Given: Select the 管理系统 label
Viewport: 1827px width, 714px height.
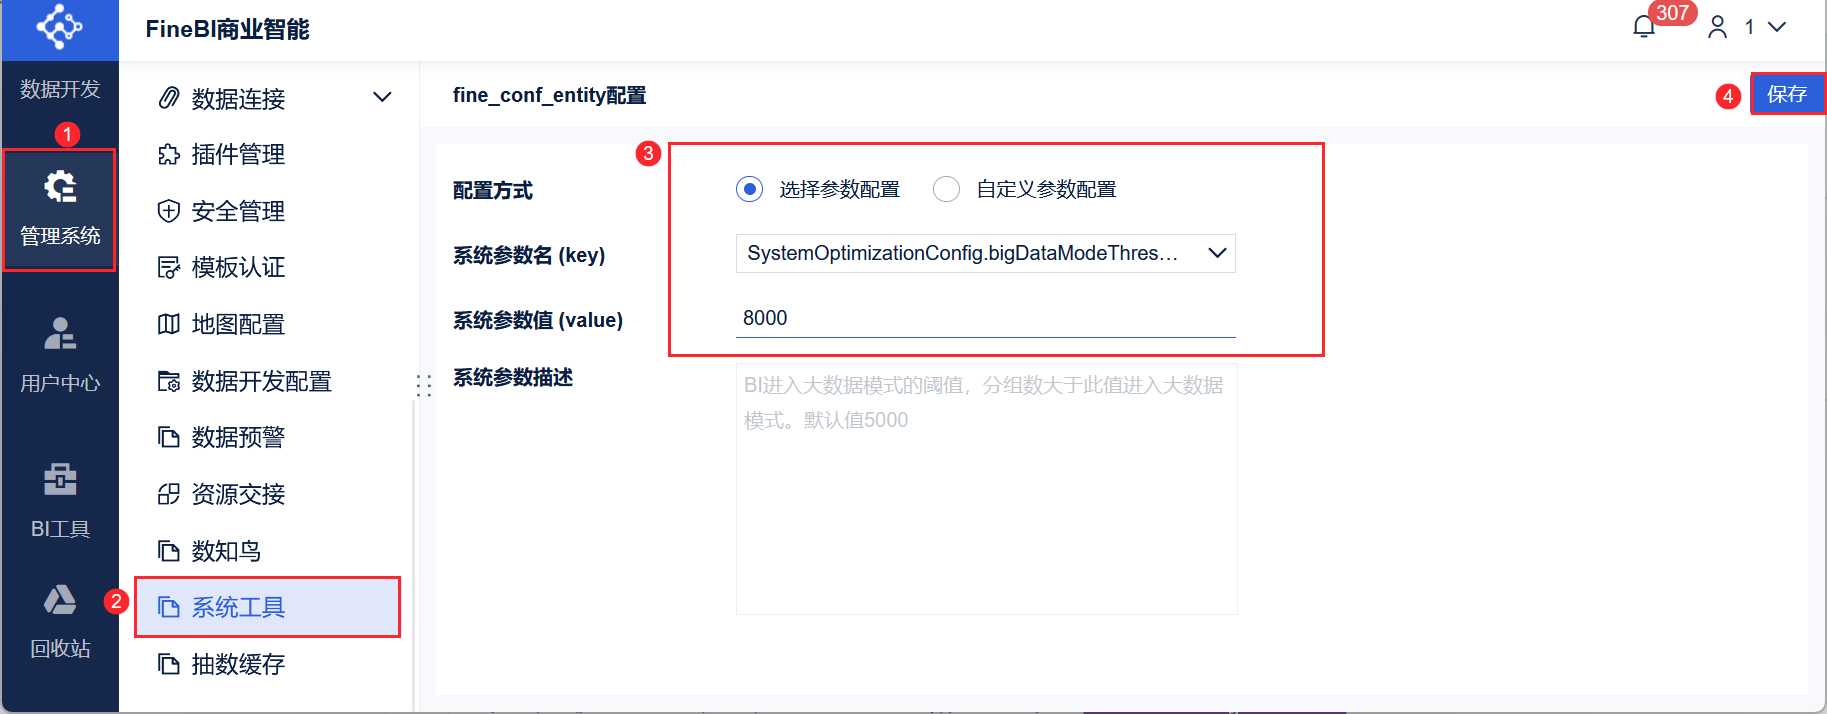Looking at the screenshot, I should [x=60, y=236].
